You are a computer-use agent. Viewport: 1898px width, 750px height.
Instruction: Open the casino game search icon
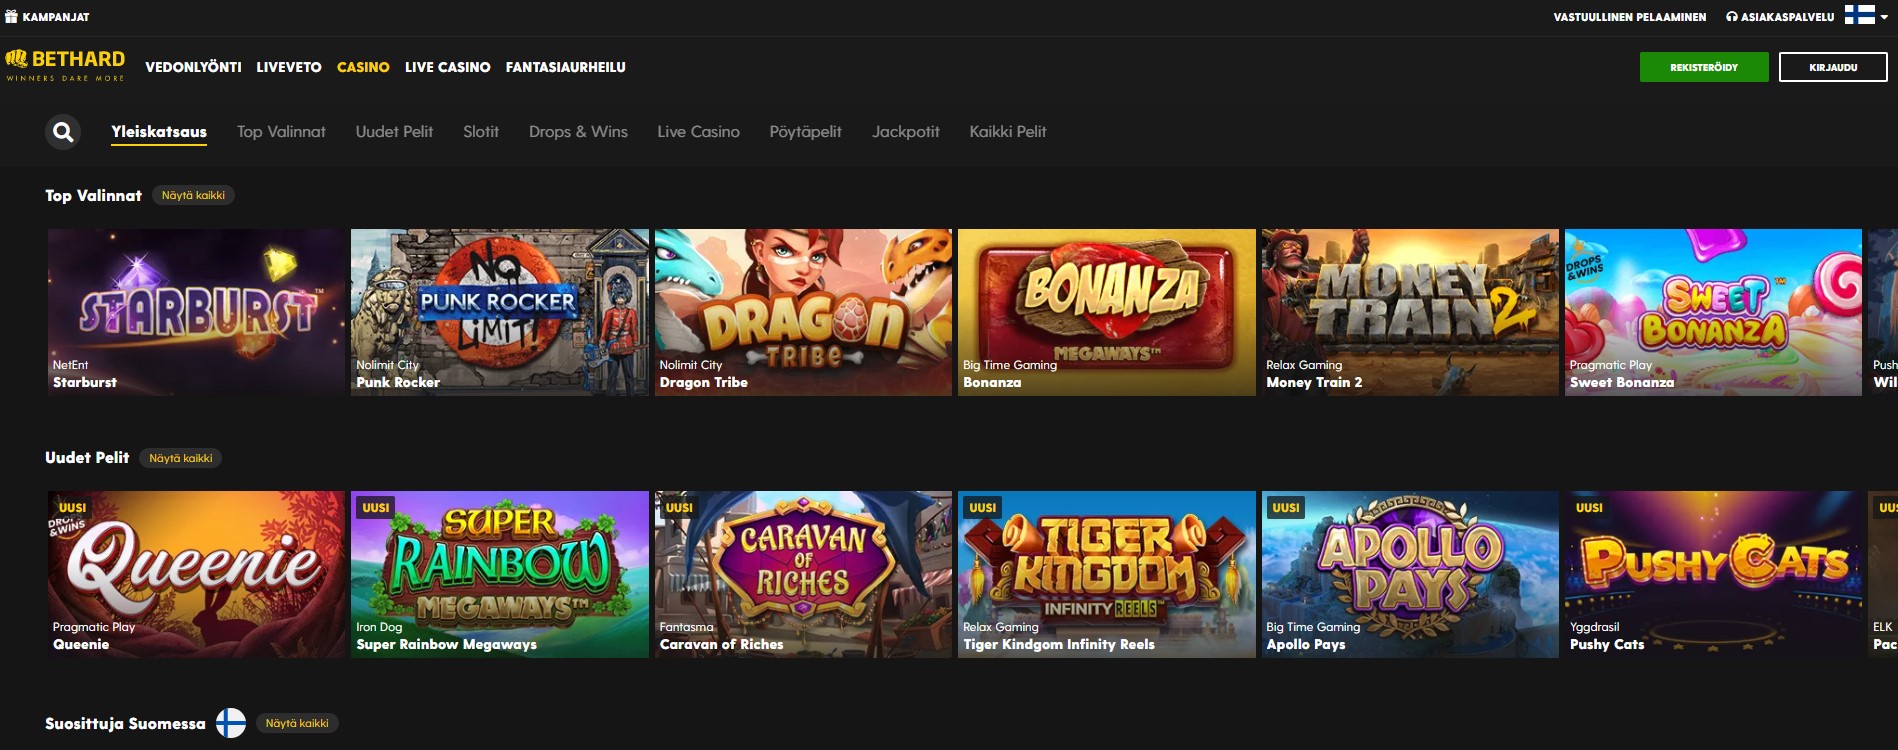(x=63, y=132)
